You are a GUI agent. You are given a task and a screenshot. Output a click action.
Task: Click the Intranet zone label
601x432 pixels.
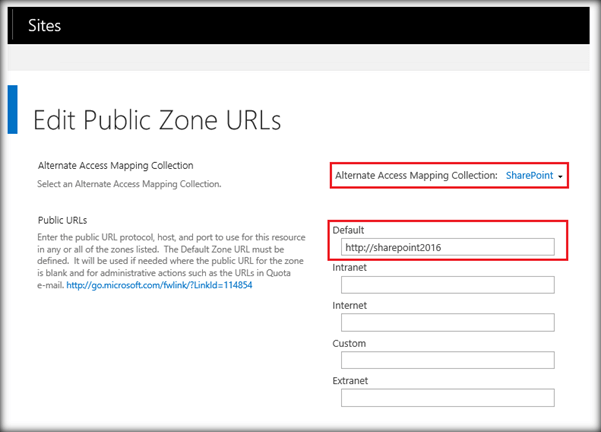pyautogui.click(x=350, y=268)
